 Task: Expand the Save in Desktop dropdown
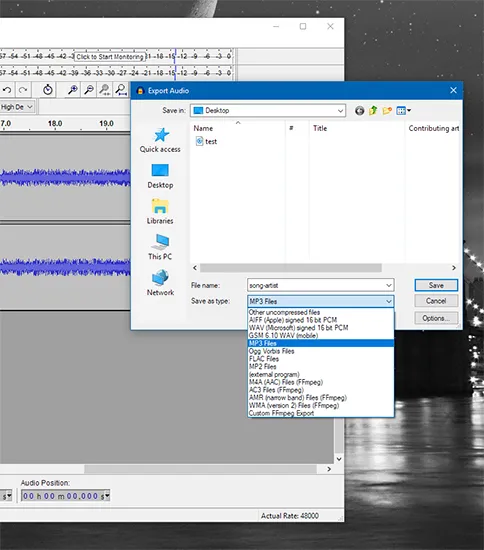click(x=340, y=111)
